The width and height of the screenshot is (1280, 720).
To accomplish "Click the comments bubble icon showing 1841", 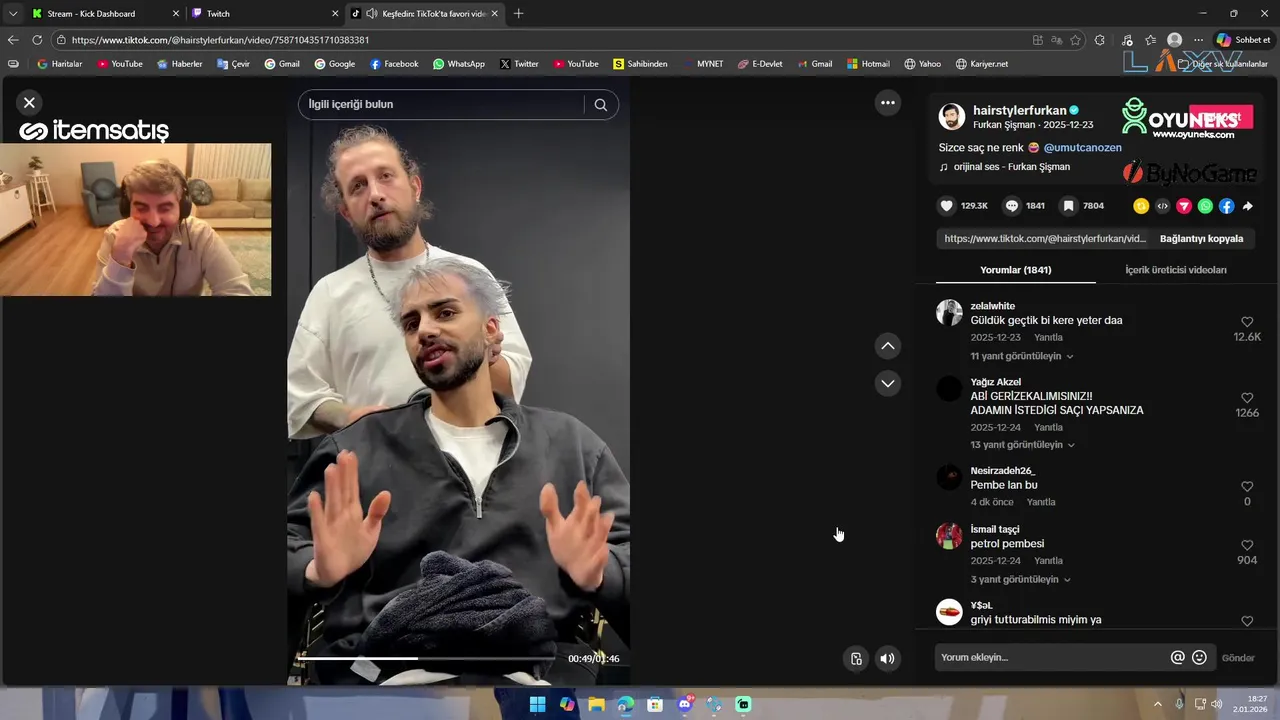I will pyautogui.click(x=1012, y=206).
